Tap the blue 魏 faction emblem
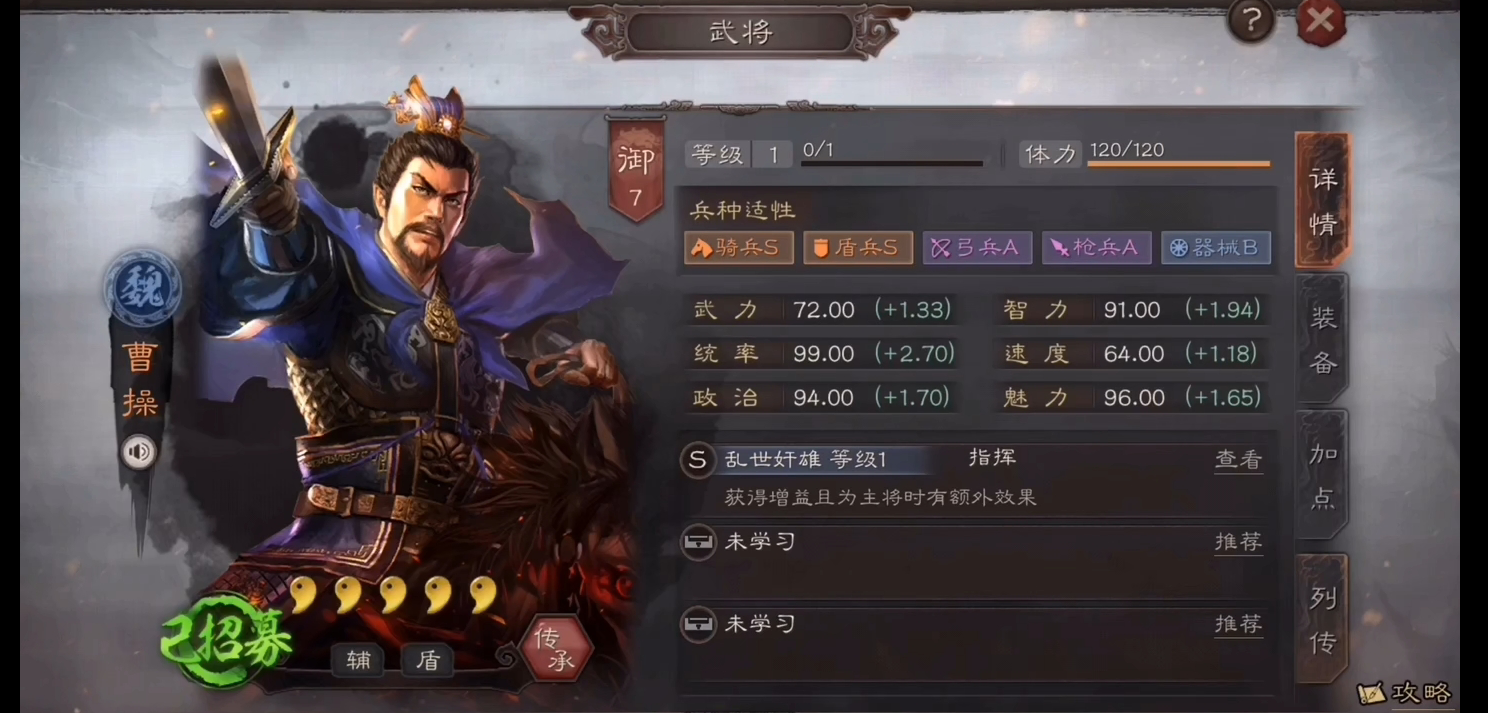This screenshot has width=1488, height=713. (x=143, y=288)
